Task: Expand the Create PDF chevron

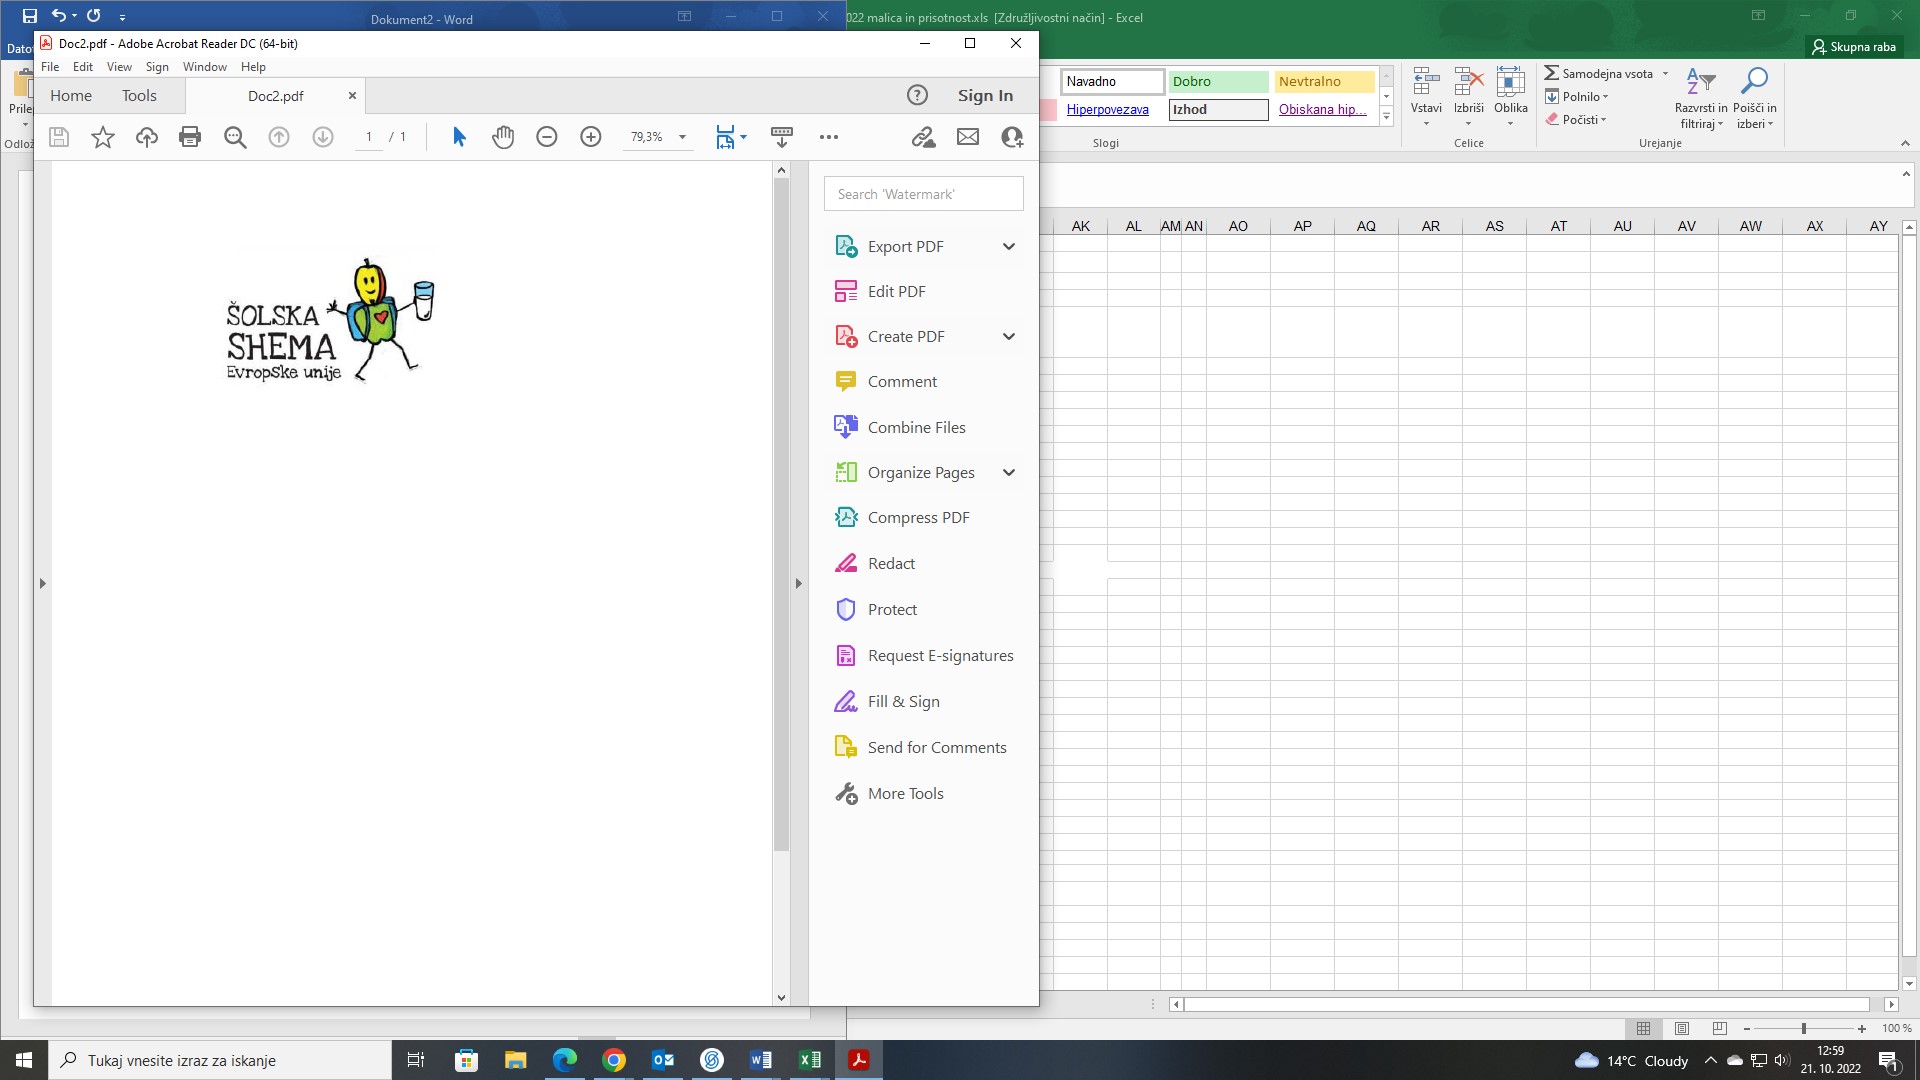Action: point(1009,337)
